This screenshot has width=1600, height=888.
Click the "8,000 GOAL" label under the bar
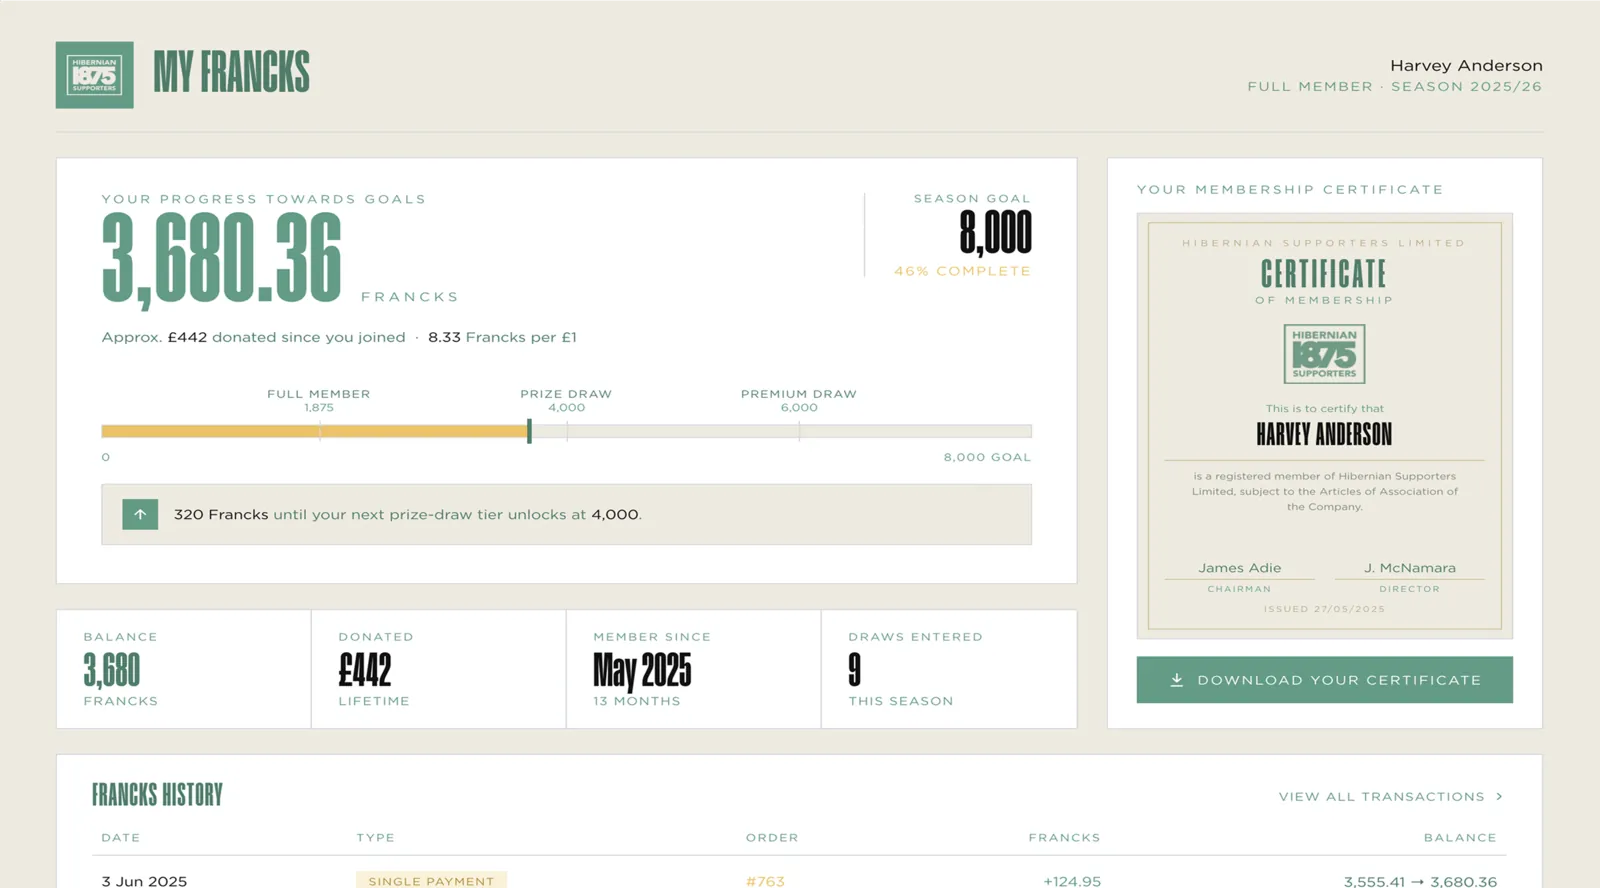(x=987, y=457)
